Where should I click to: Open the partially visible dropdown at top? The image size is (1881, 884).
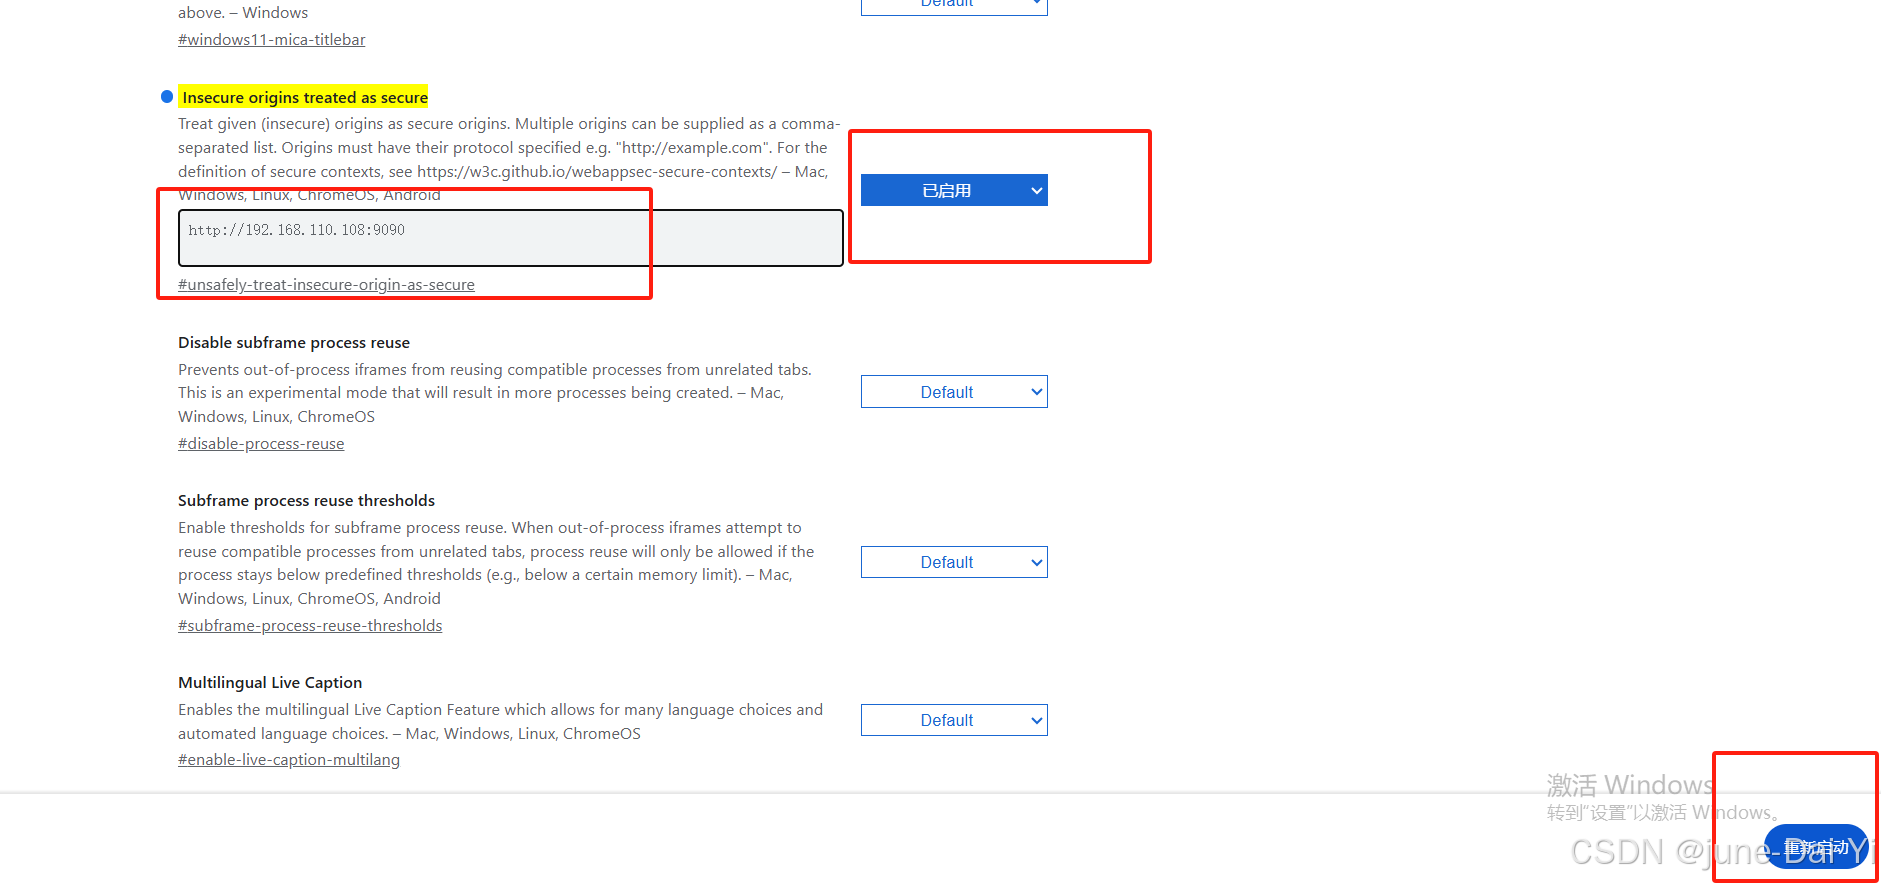click(954, 6)
